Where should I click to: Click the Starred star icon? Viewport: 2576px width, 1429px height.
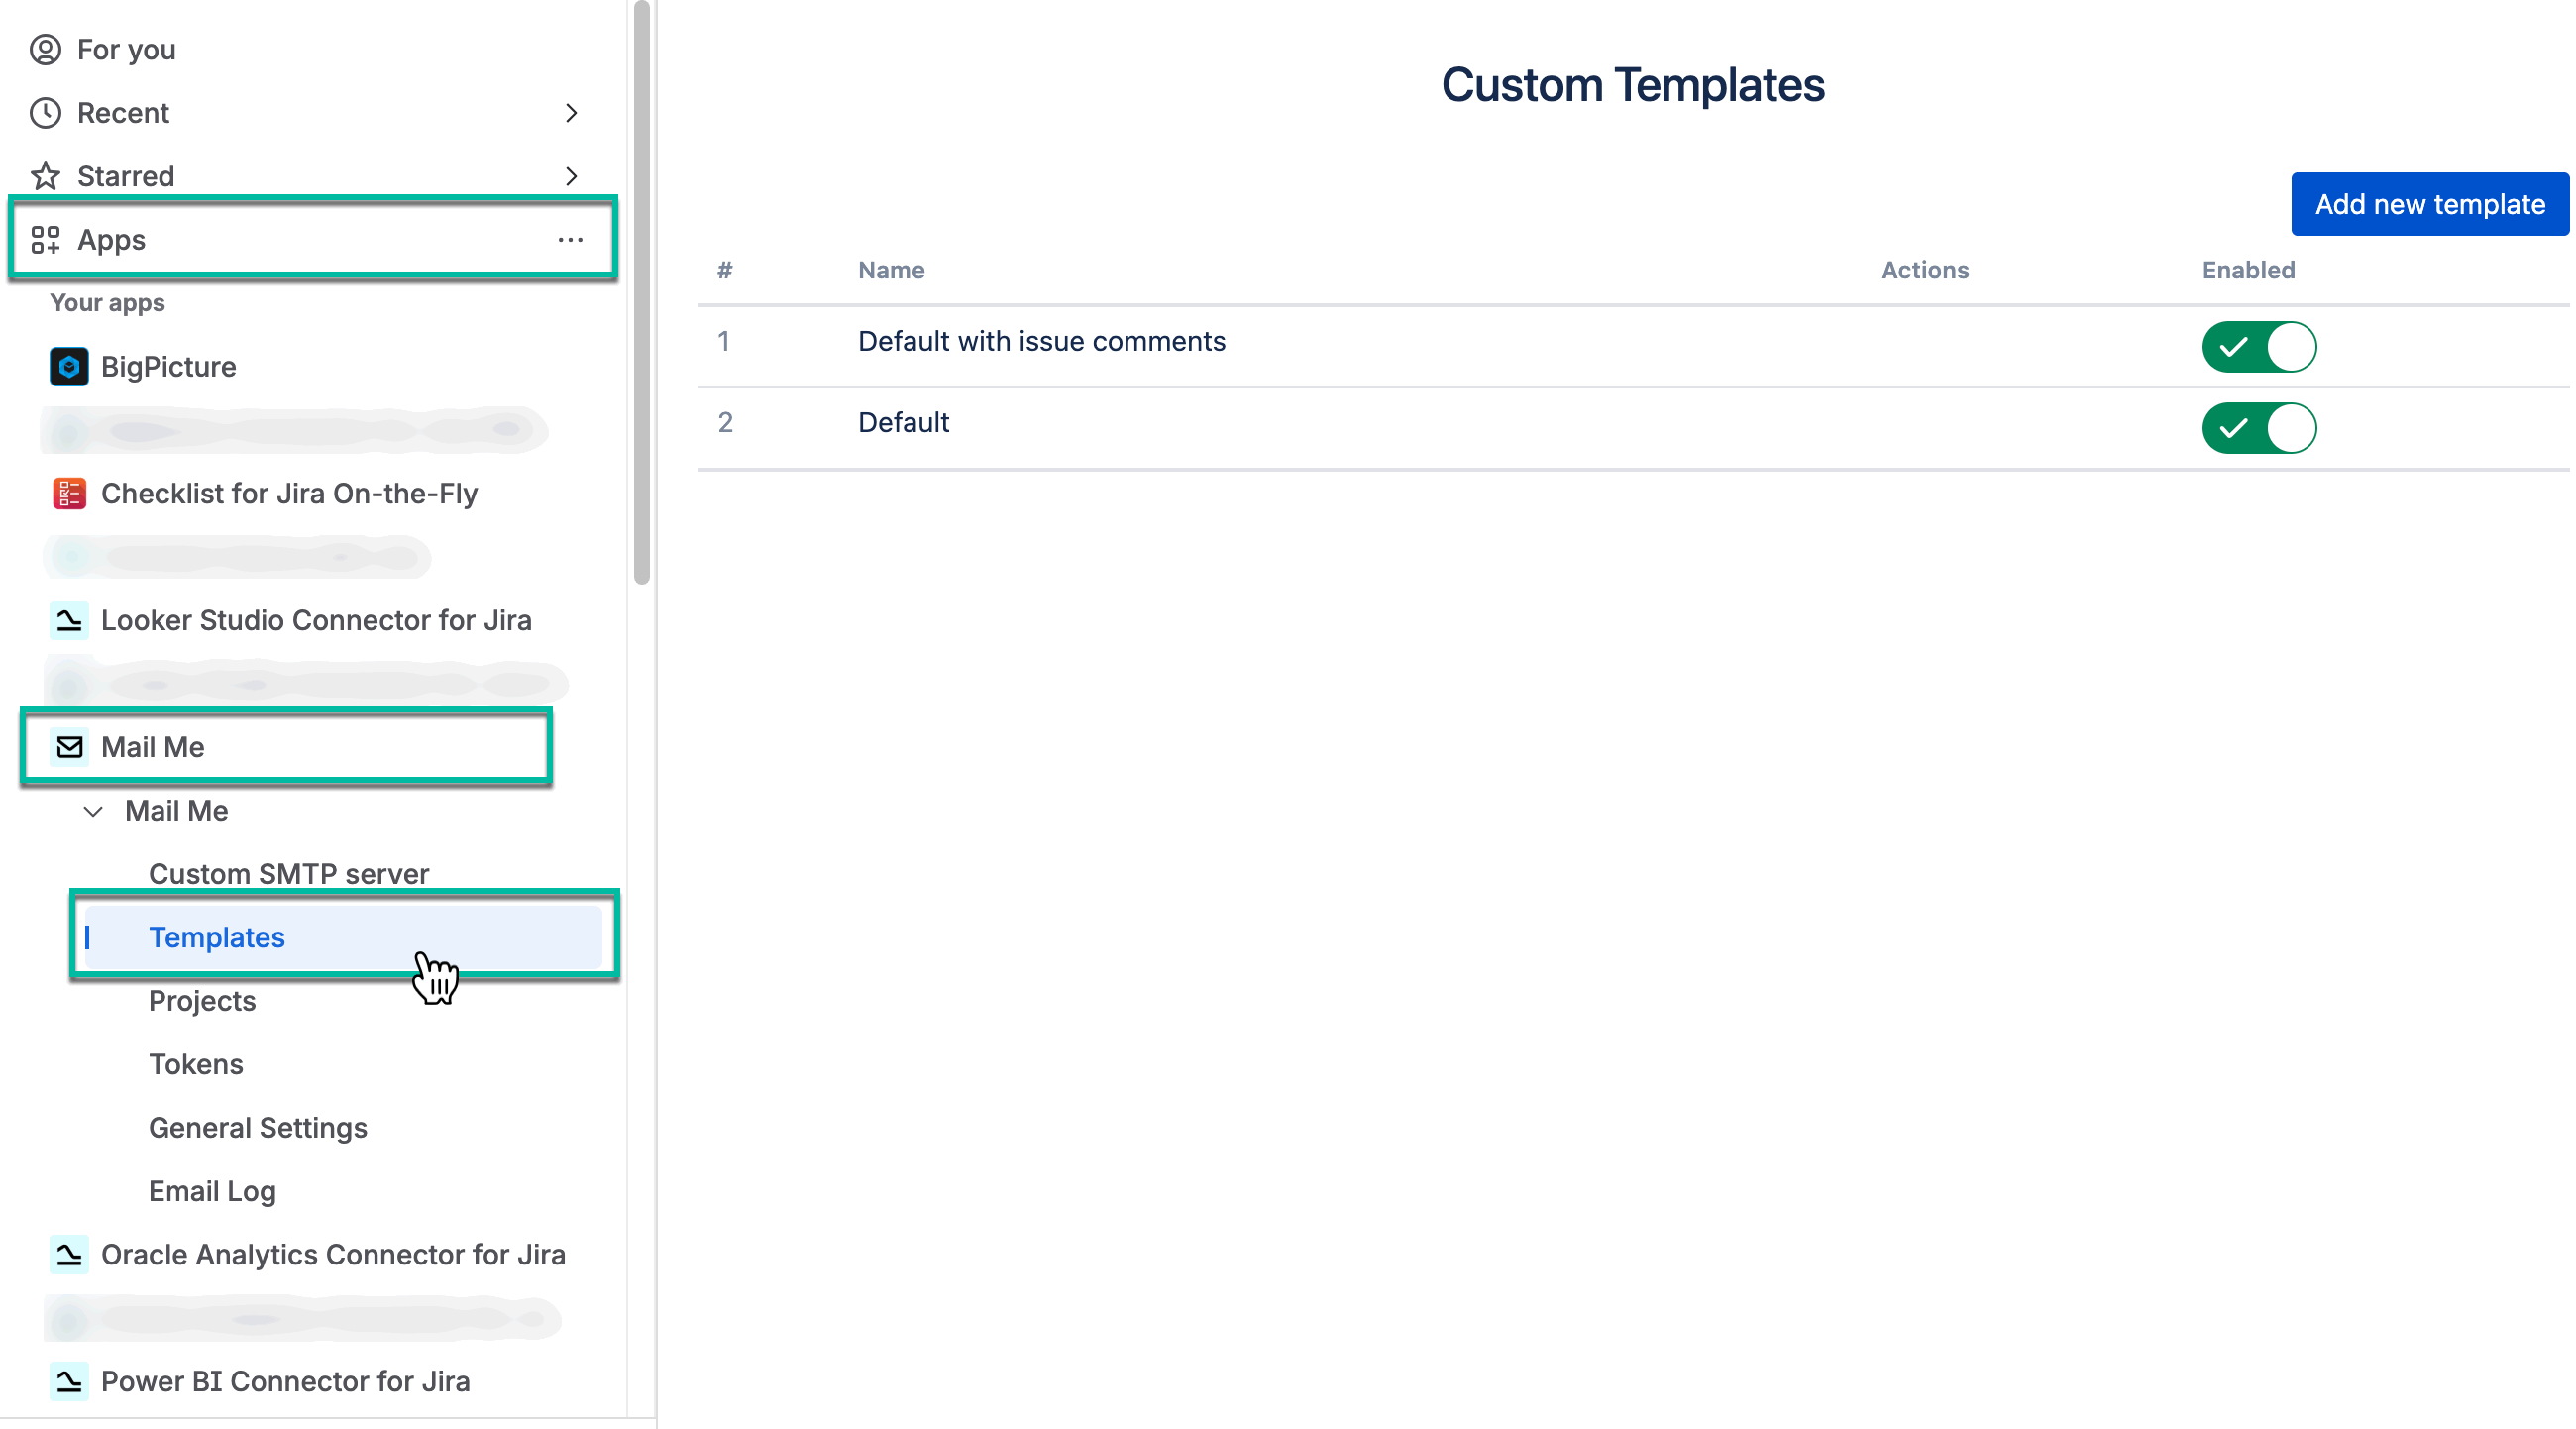coord(45,177)
